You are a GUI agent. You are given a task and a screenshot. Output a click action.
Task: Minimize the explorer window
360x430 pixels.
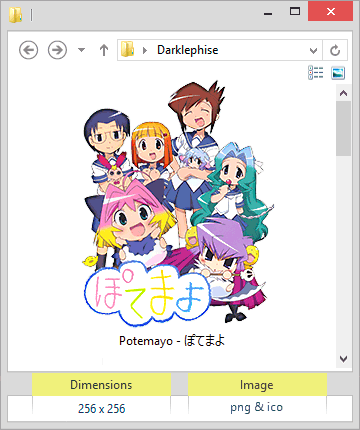[x=268, y=13]
